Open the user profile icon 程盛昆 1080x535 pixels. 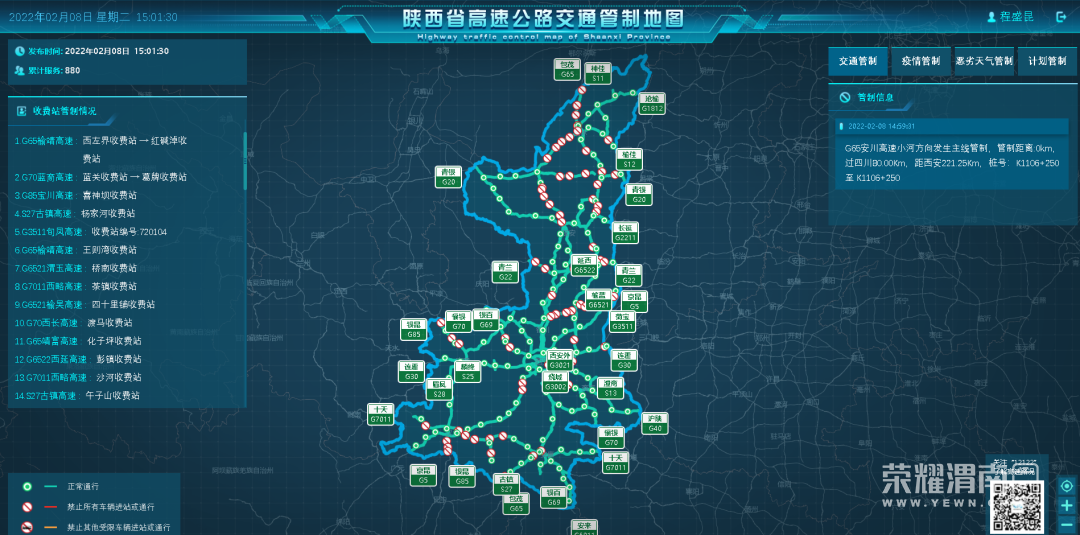[x=992, y=17]
